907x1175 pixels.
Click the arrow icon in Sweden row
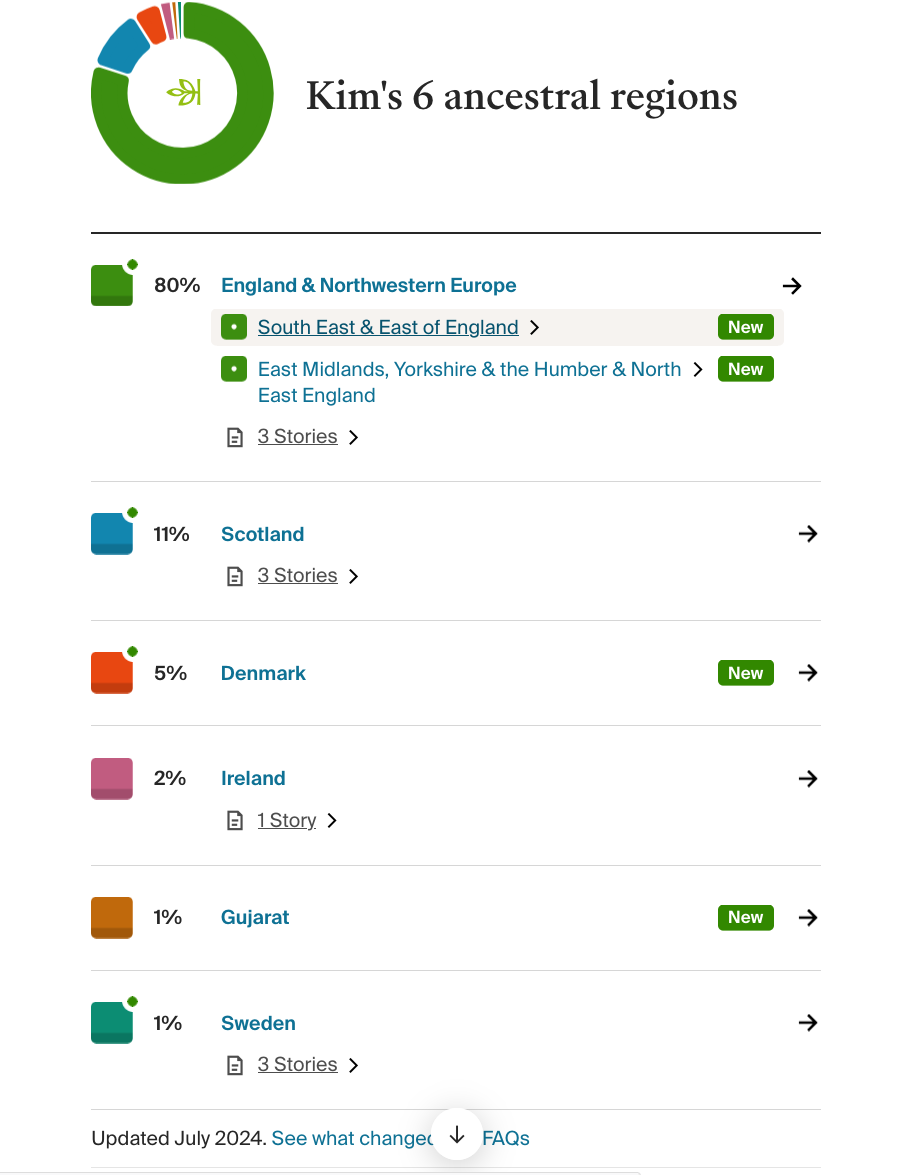point(808,1023)
